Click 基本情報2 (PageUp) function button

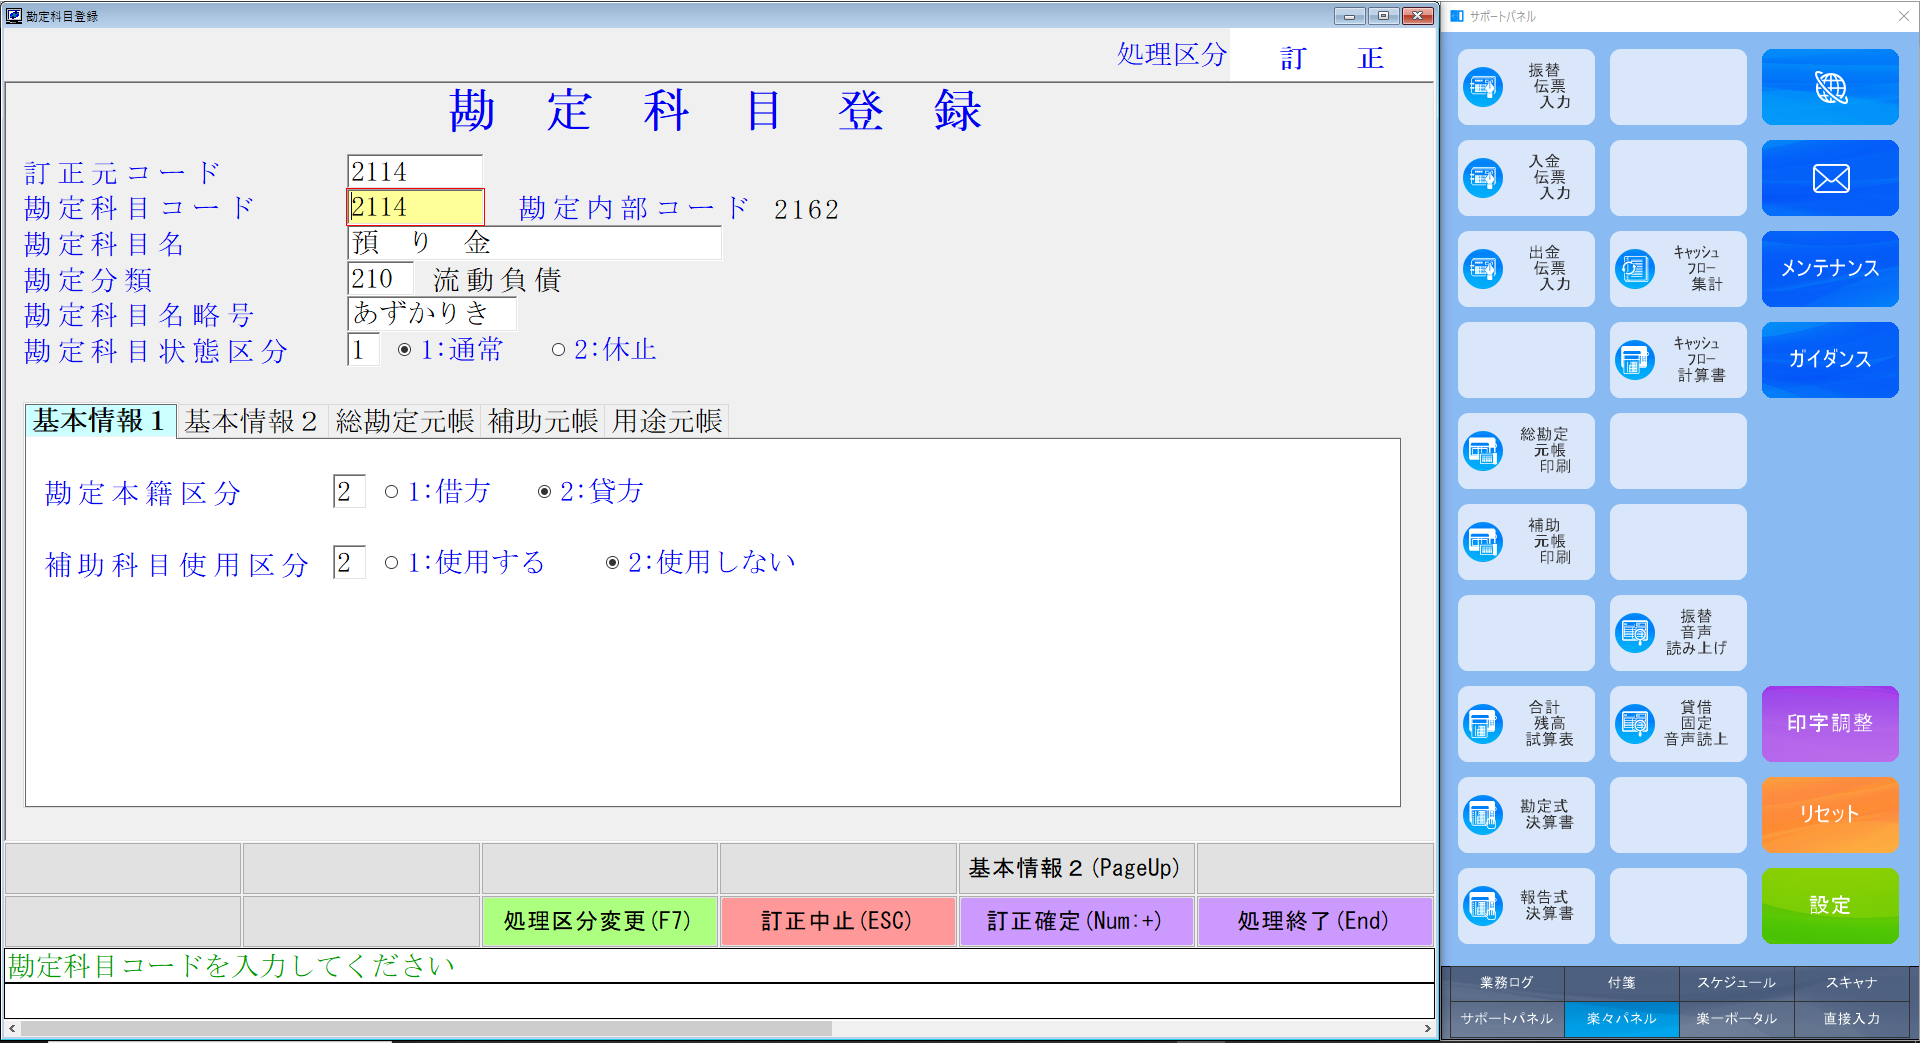(1076, 868)
